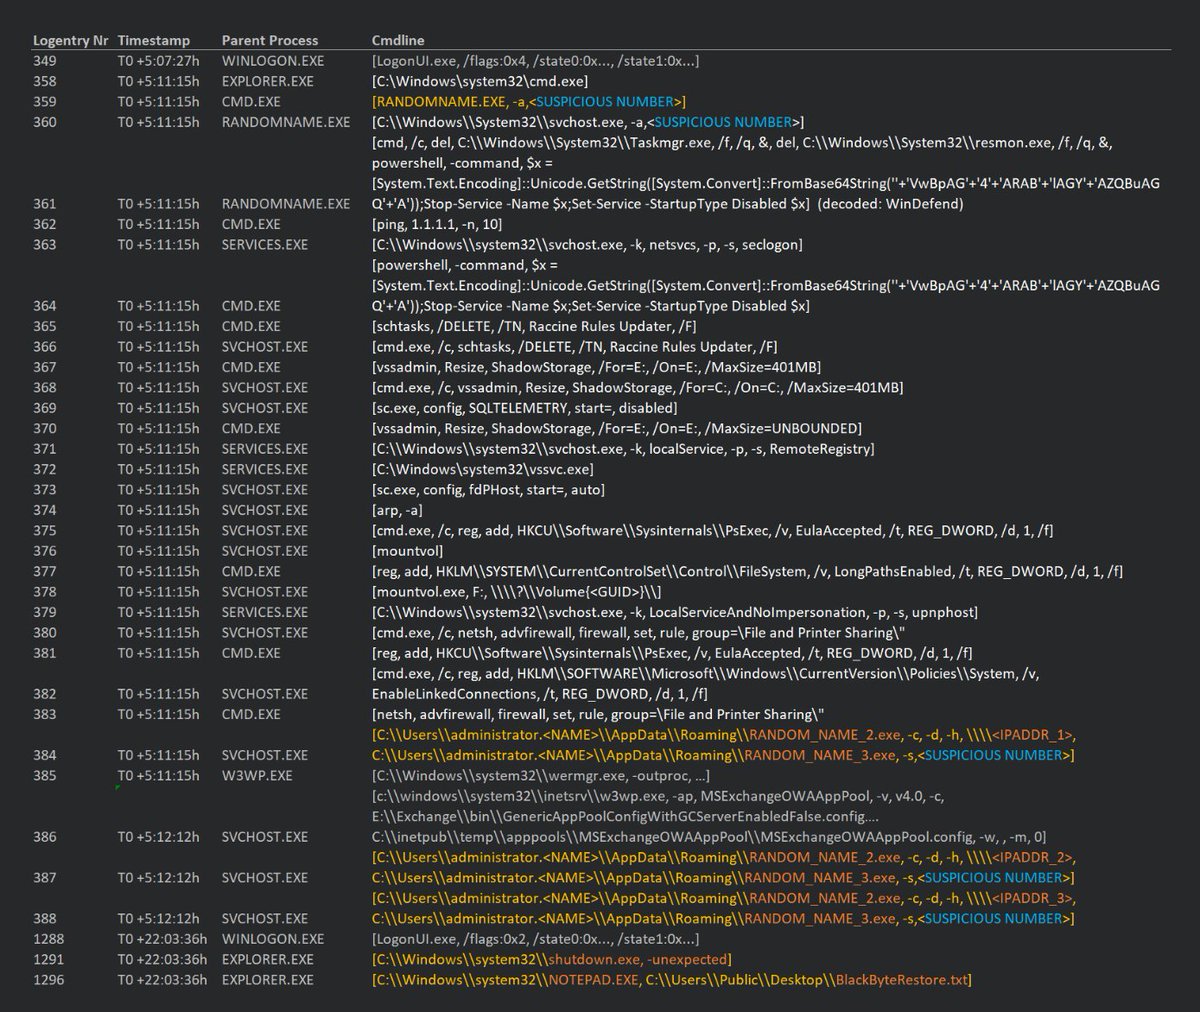Screen dimensions: 1200x1012
Task: Select vssadmin Resize For=C: 401MB command
Action: click(637, 388)
